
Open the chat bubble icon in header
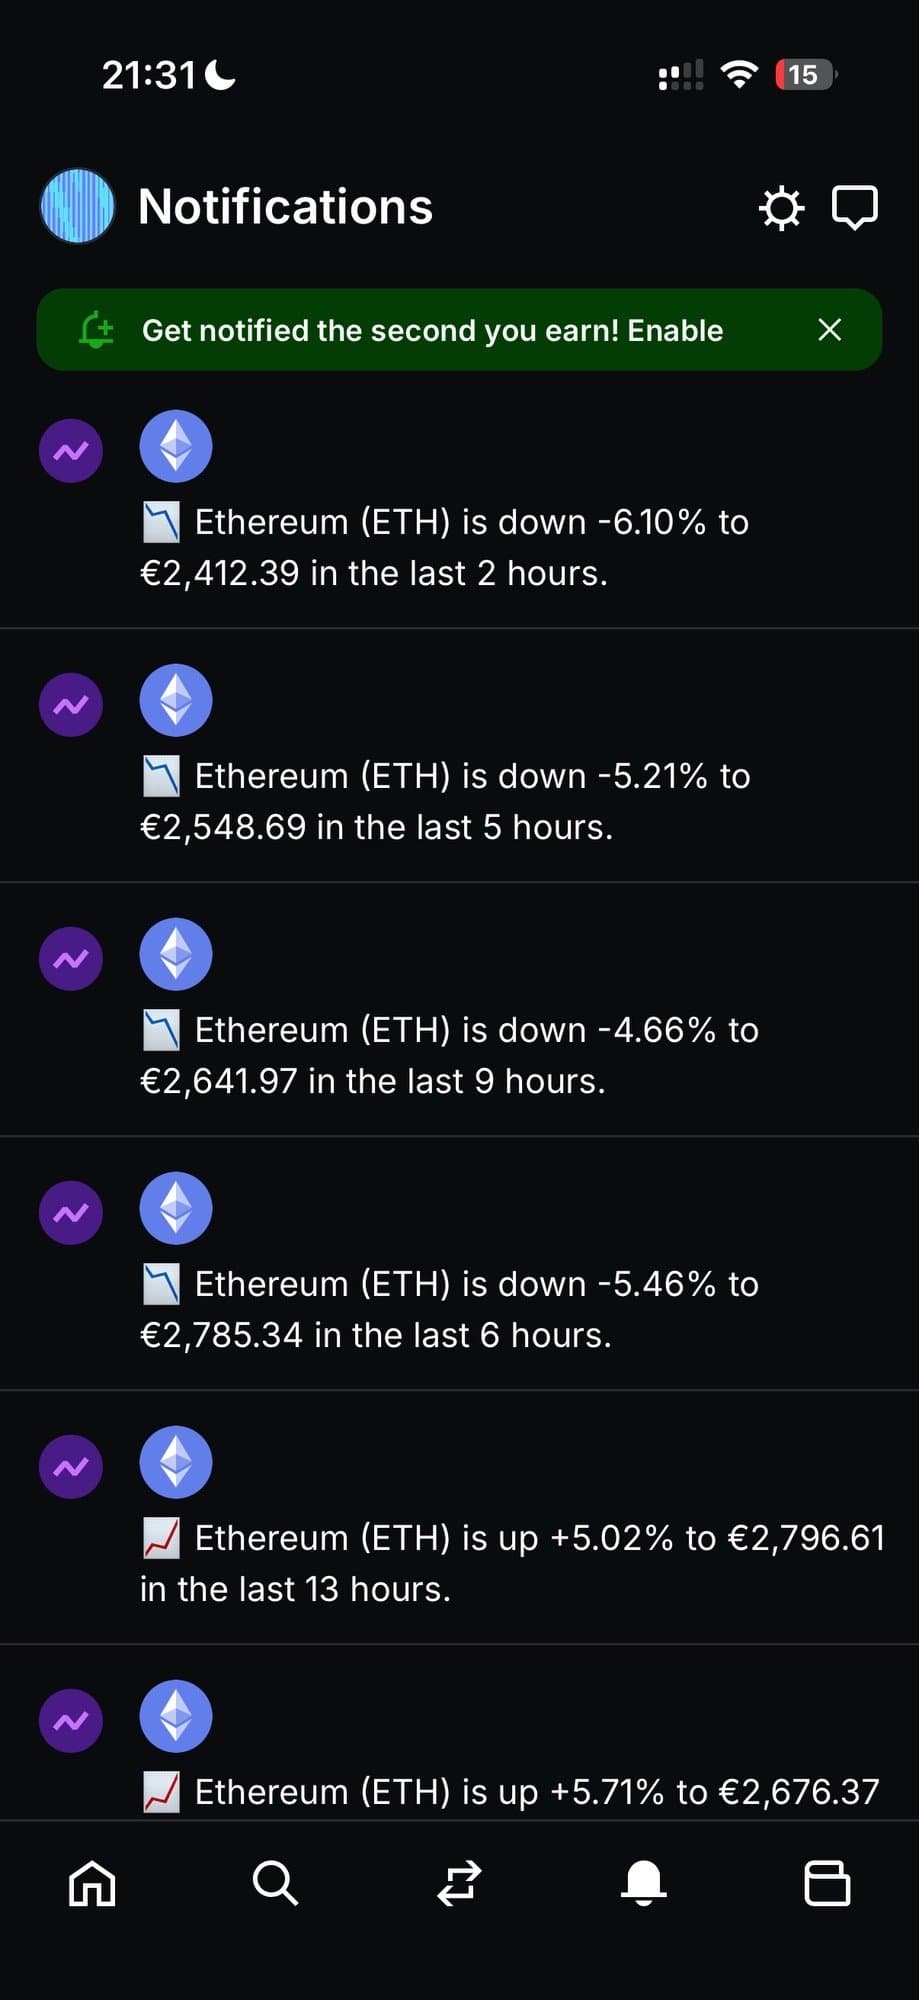click(855, 208)
